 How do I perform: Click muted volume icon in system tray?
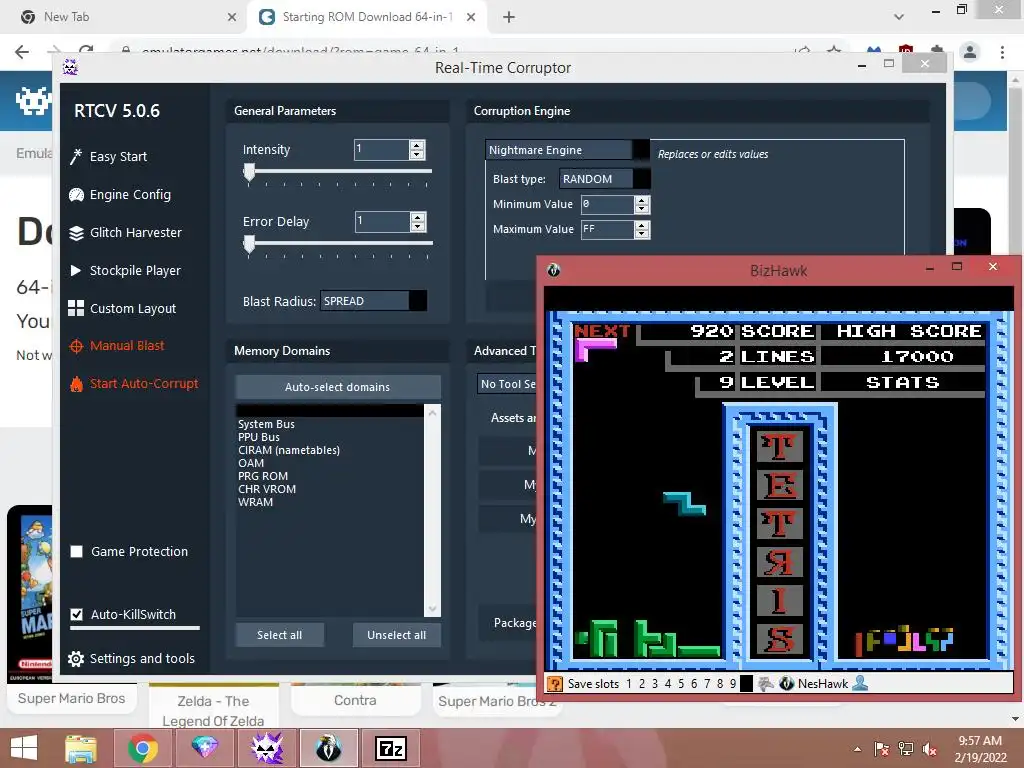pyautogui.click(x=929, y=748)
